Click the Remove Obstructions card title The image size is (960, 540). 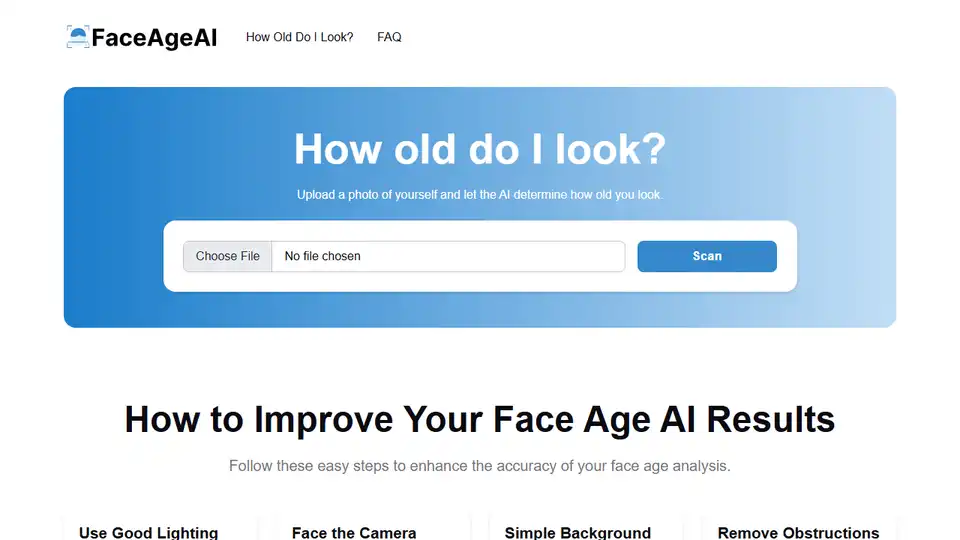(x=798, y=533)
